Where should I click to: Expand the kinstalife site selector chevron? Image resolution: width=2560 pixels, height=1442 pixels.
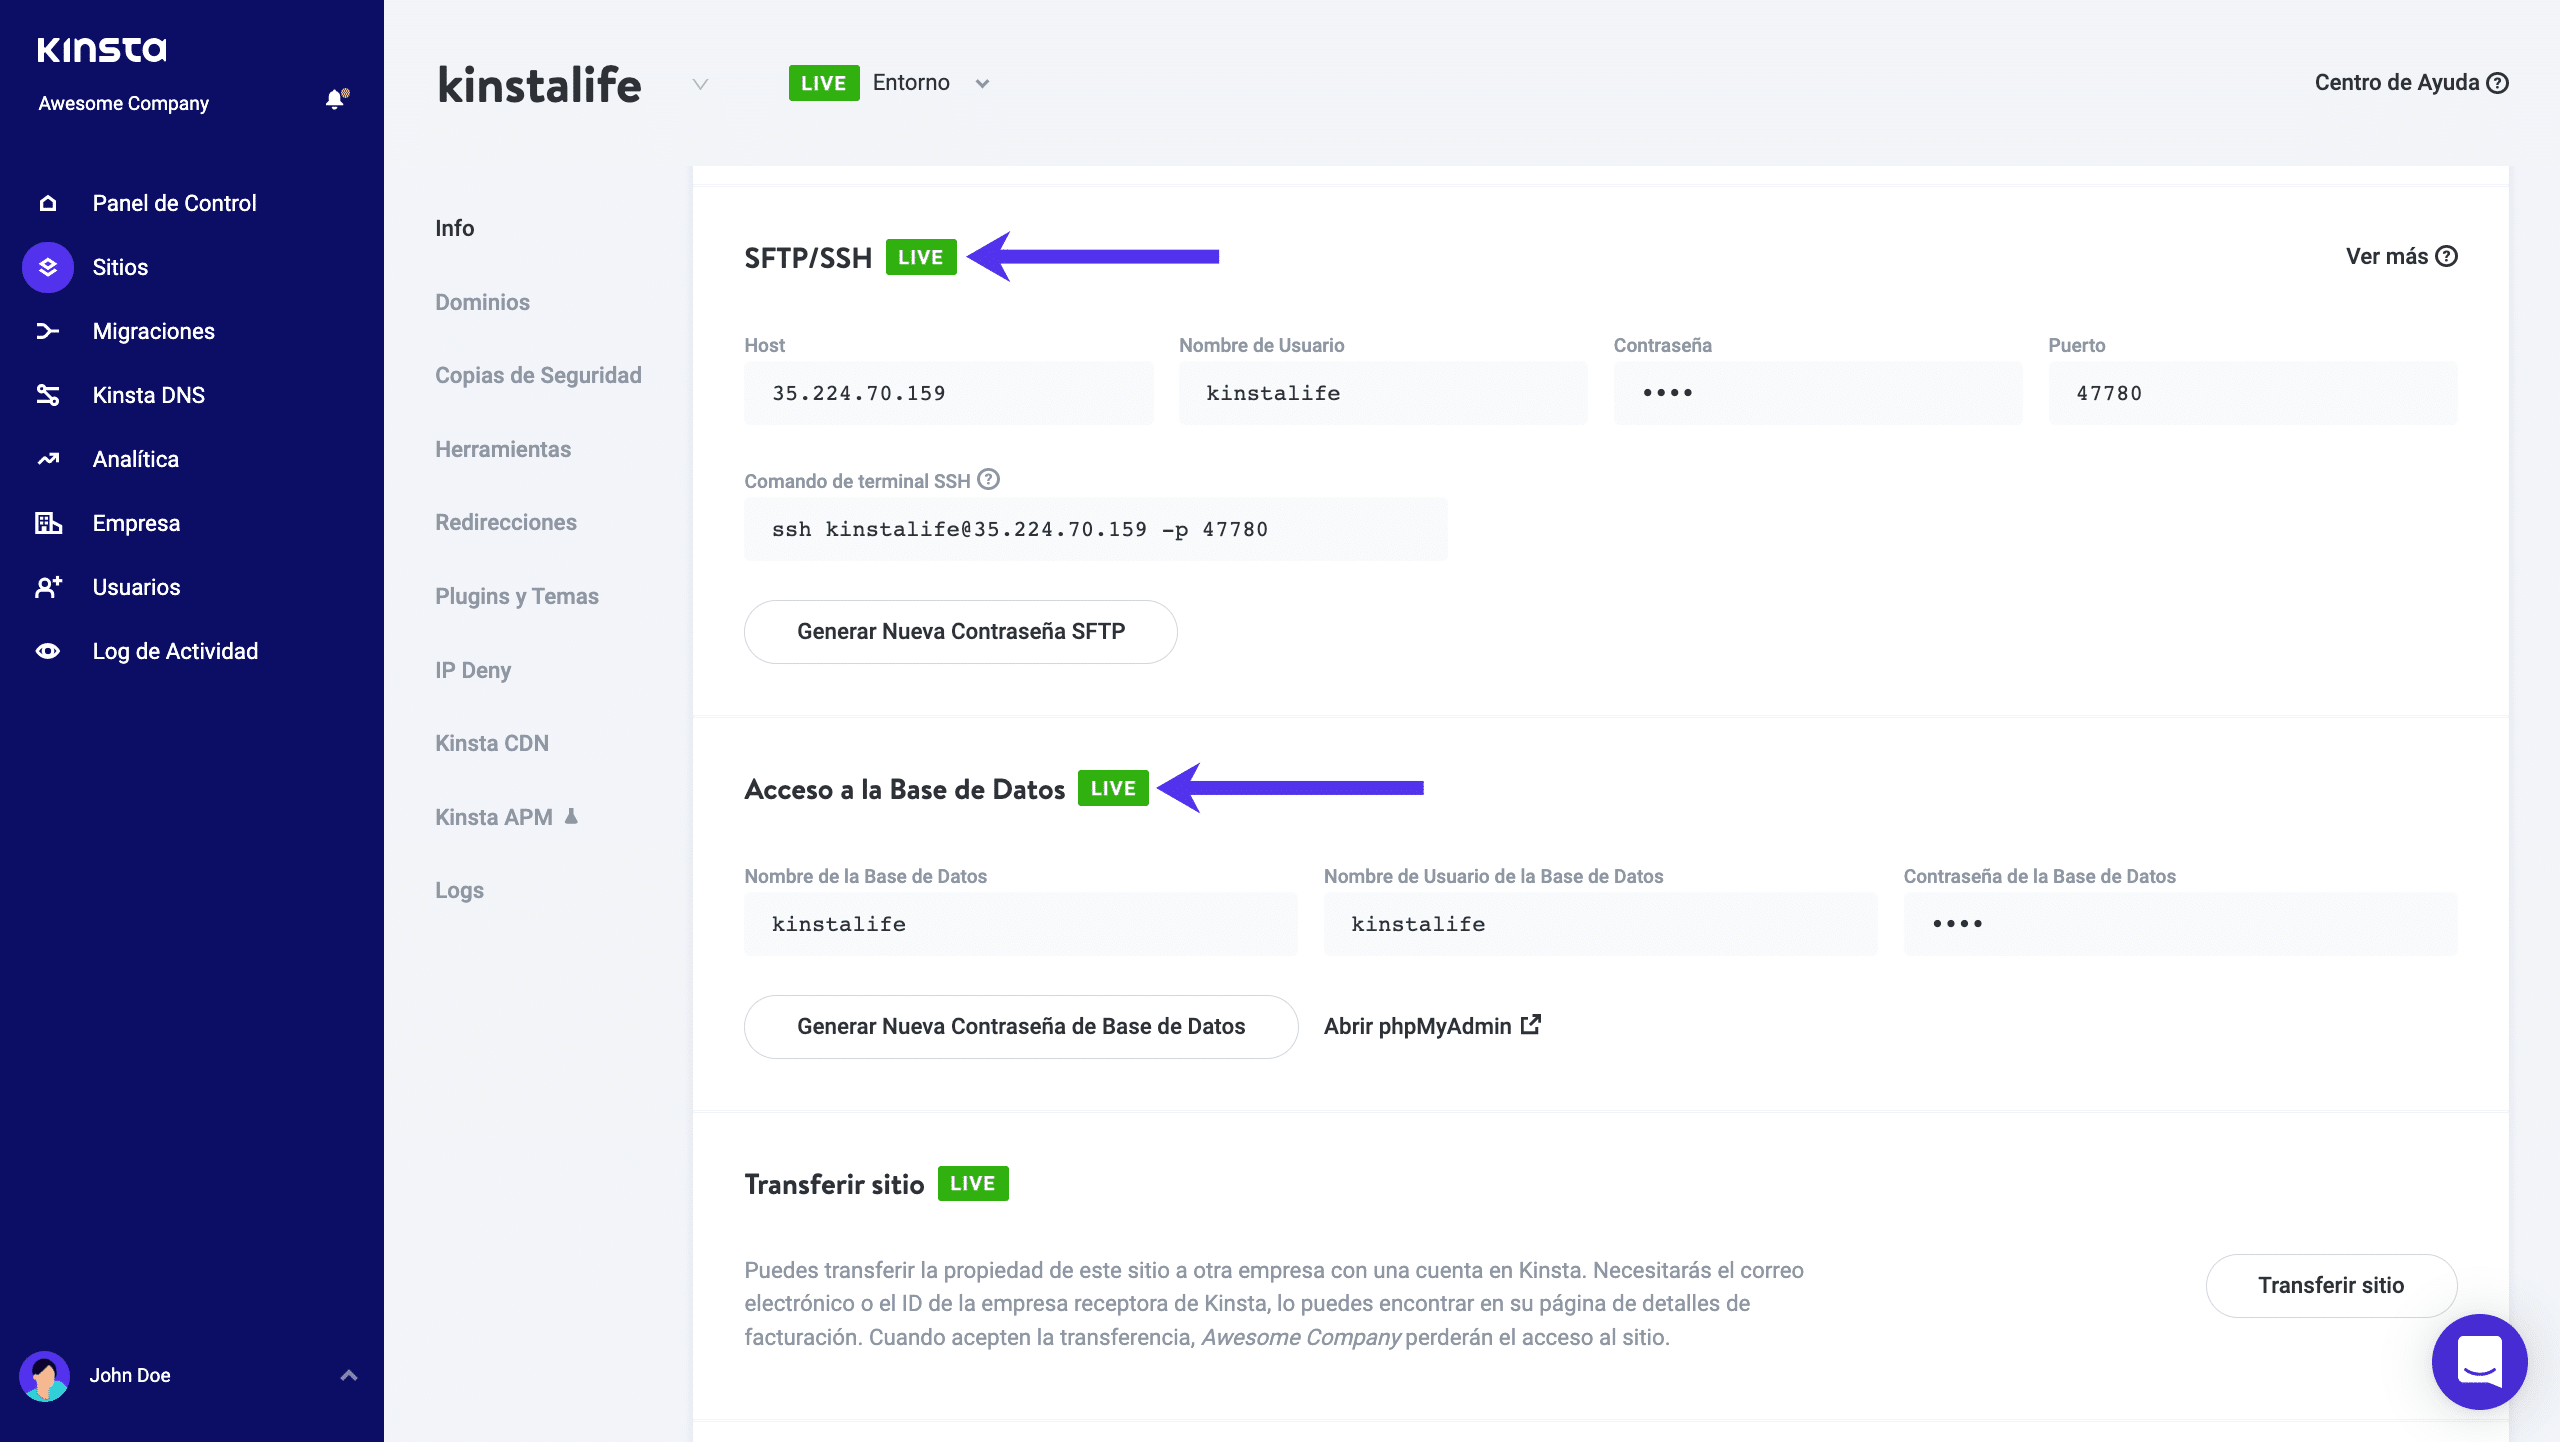point(700,84)
